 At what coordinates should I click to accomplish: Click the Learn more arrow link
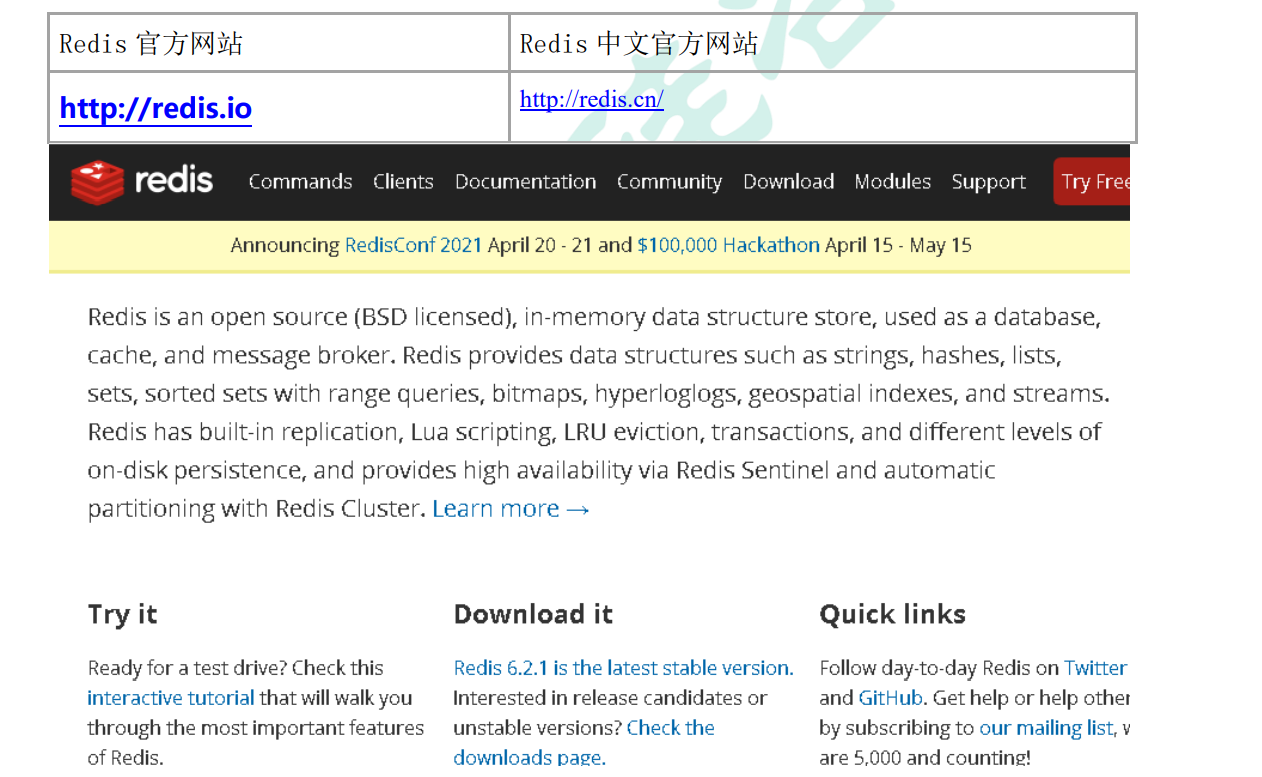pyautogui.click(x=511, y=508)
